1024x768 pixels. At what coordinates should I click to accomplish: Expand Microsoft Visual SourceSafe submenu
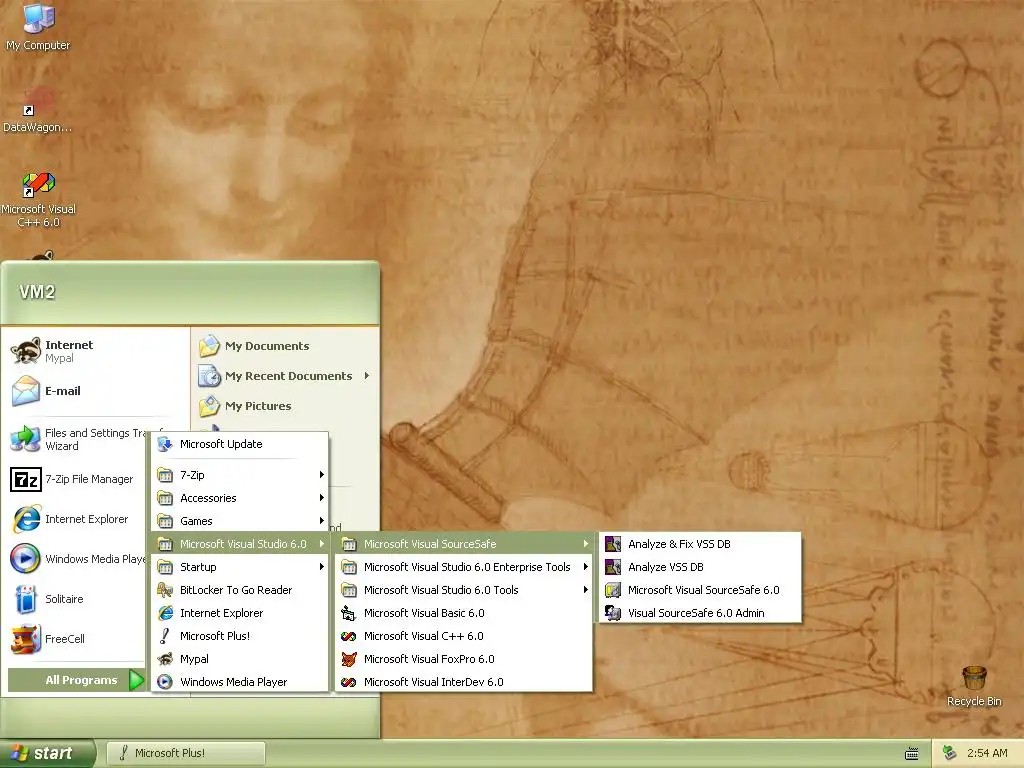click(x=464, y=544)
